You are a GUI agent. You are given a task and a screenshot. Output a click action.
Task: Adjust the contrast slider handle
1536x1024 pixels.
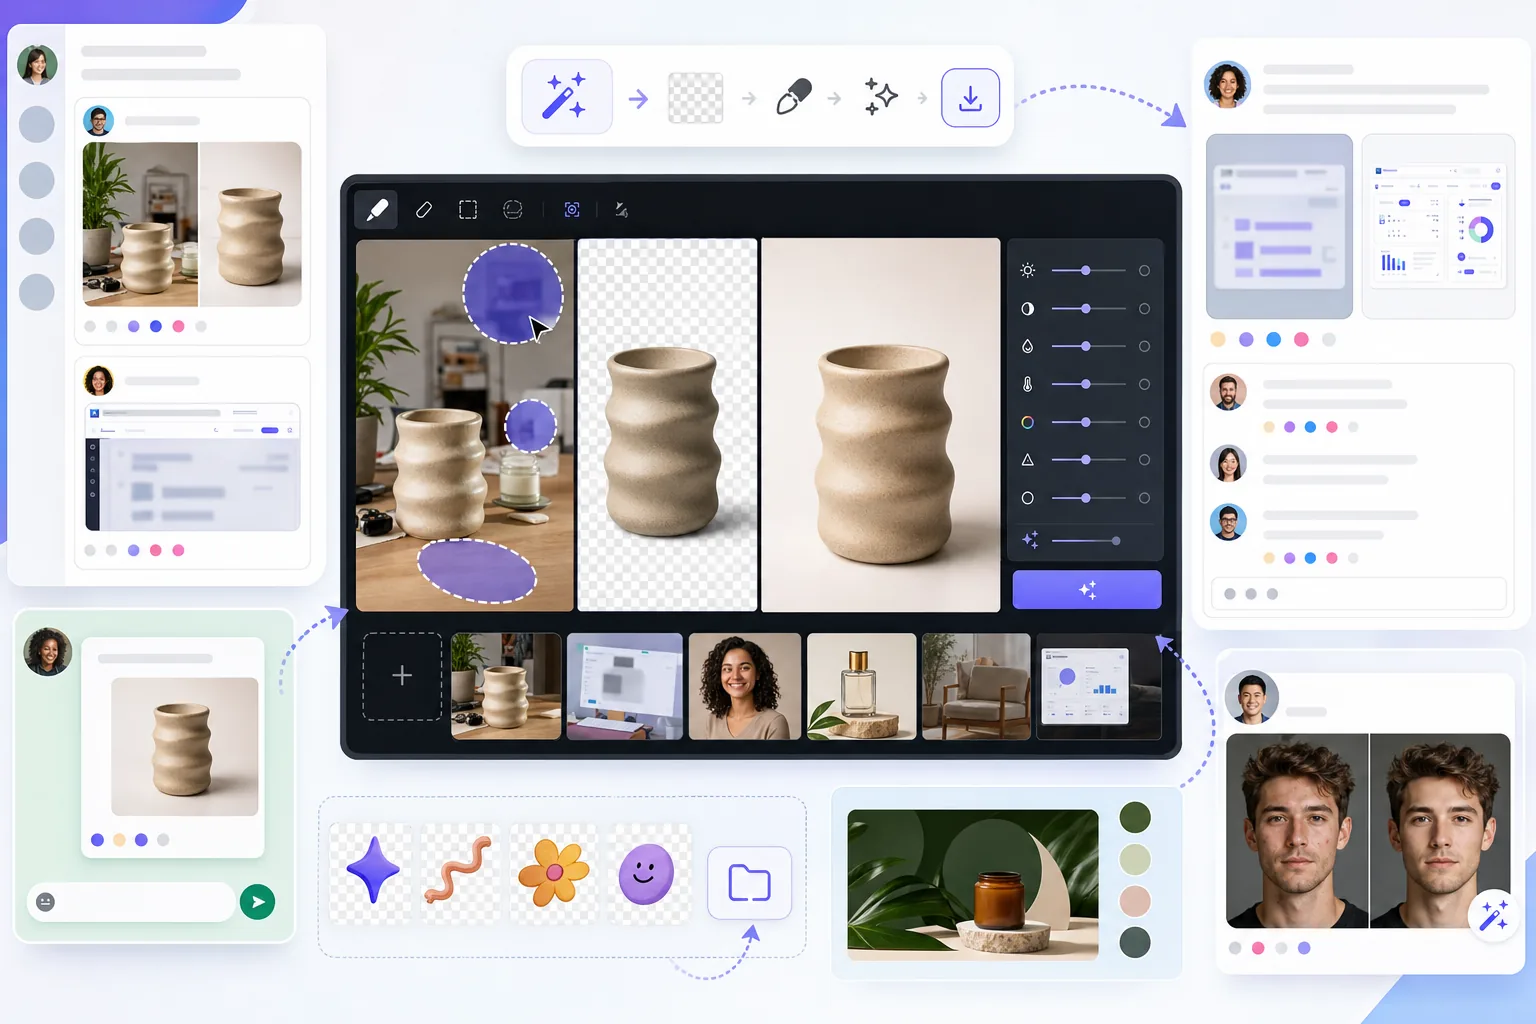[1086, 309]
